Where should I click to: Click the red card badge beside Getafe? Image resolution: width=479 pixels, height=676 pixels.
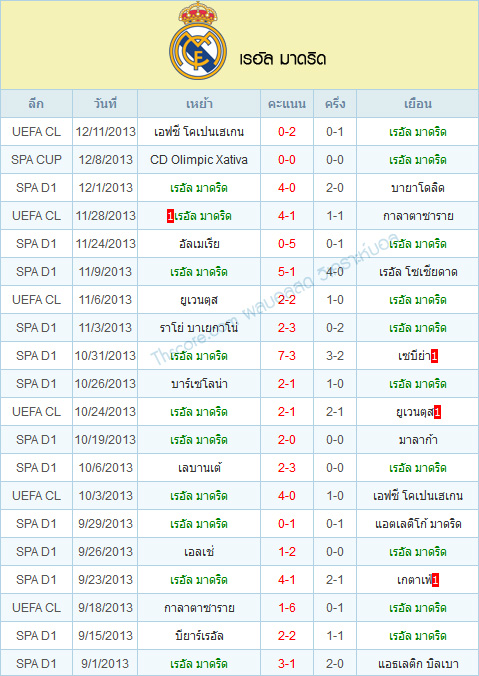click(x=435, y=581)
